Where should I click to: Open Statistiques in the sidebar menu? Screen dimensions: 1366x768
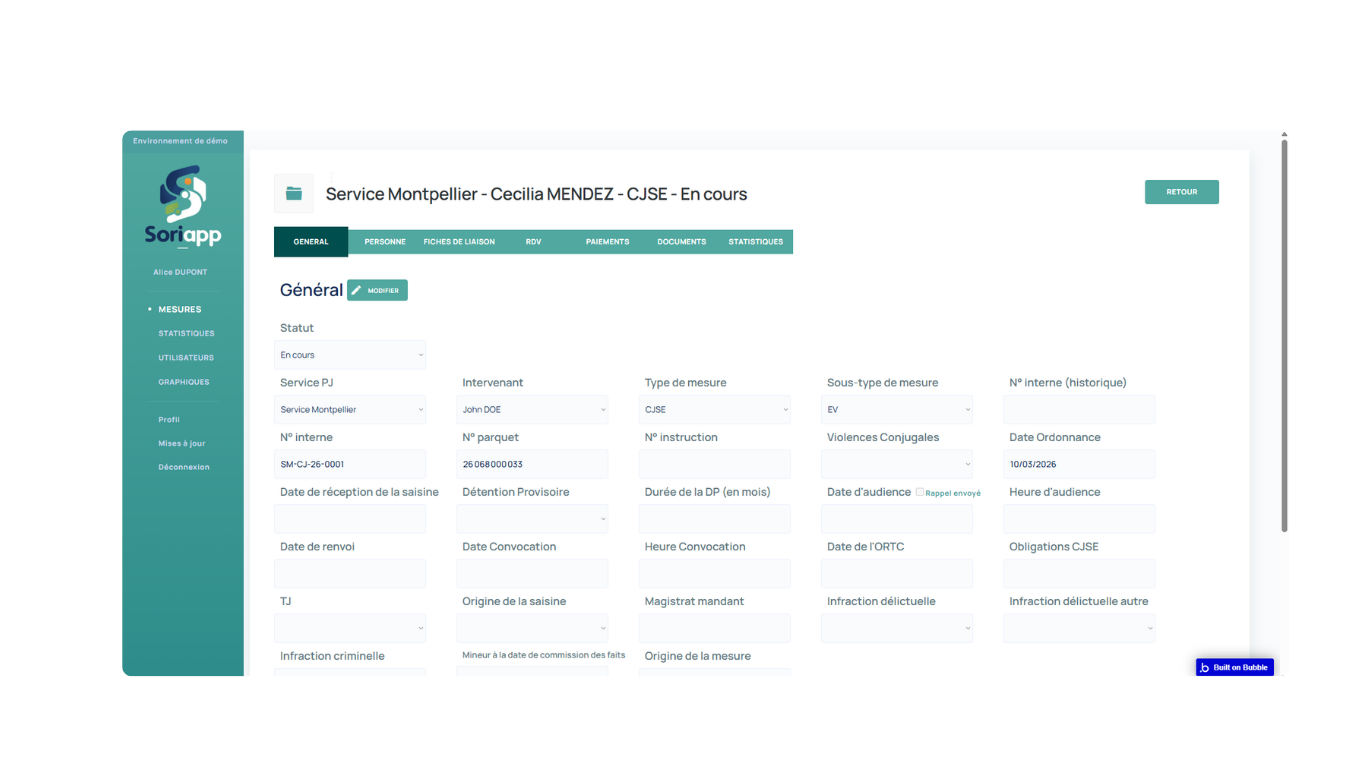click(186, 333)
